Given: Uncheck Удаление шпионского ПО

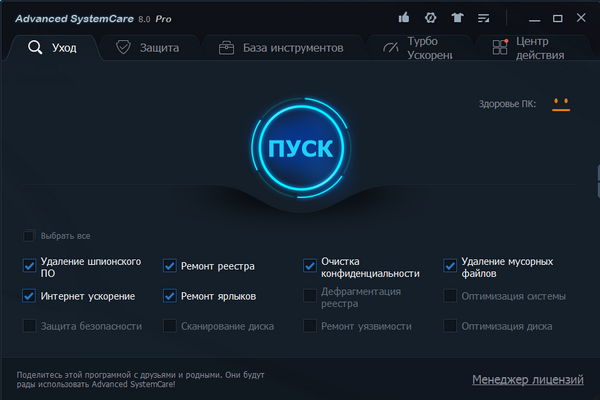Looking at the screenshot, I should tap(29, 266).
